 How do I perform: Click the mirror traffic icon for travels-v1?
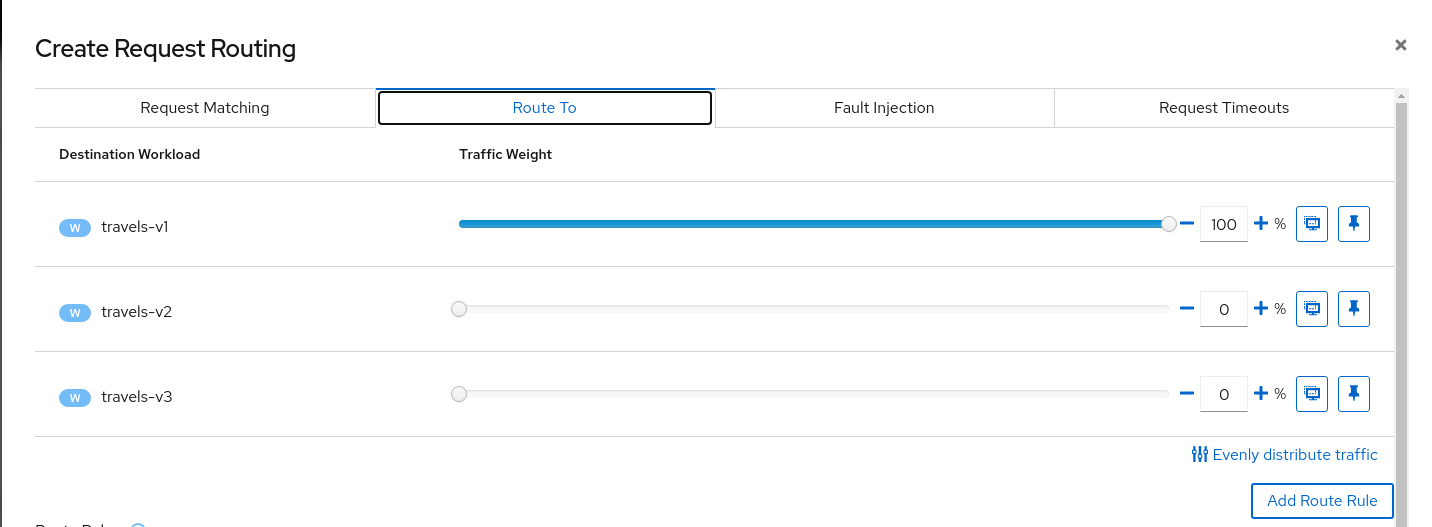[1311, 224]
